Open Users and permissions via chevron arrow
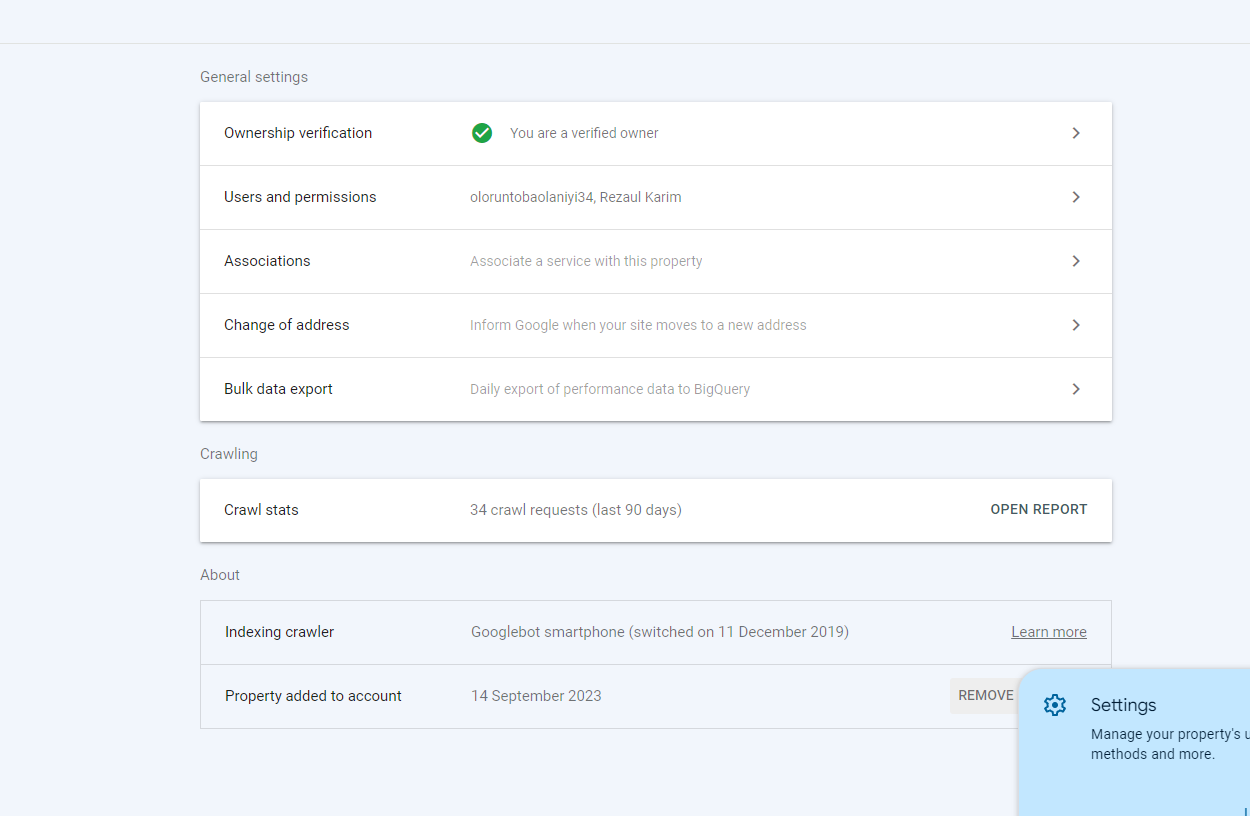Screen dimensions: 1250x816 [1076, 197]
